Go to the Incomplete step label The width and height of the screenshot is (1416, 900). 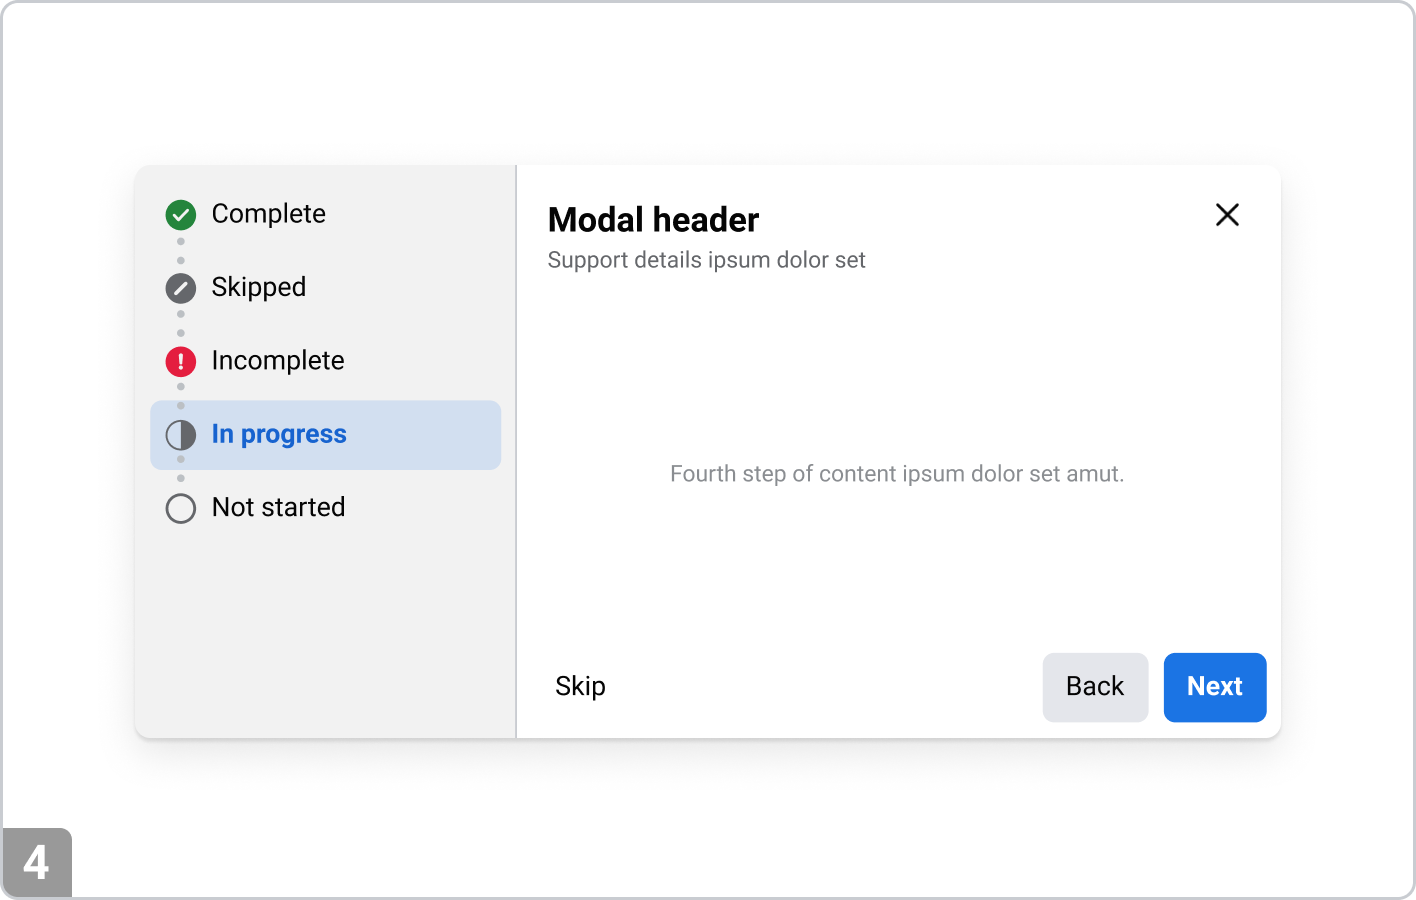click(x=277, y=361)
